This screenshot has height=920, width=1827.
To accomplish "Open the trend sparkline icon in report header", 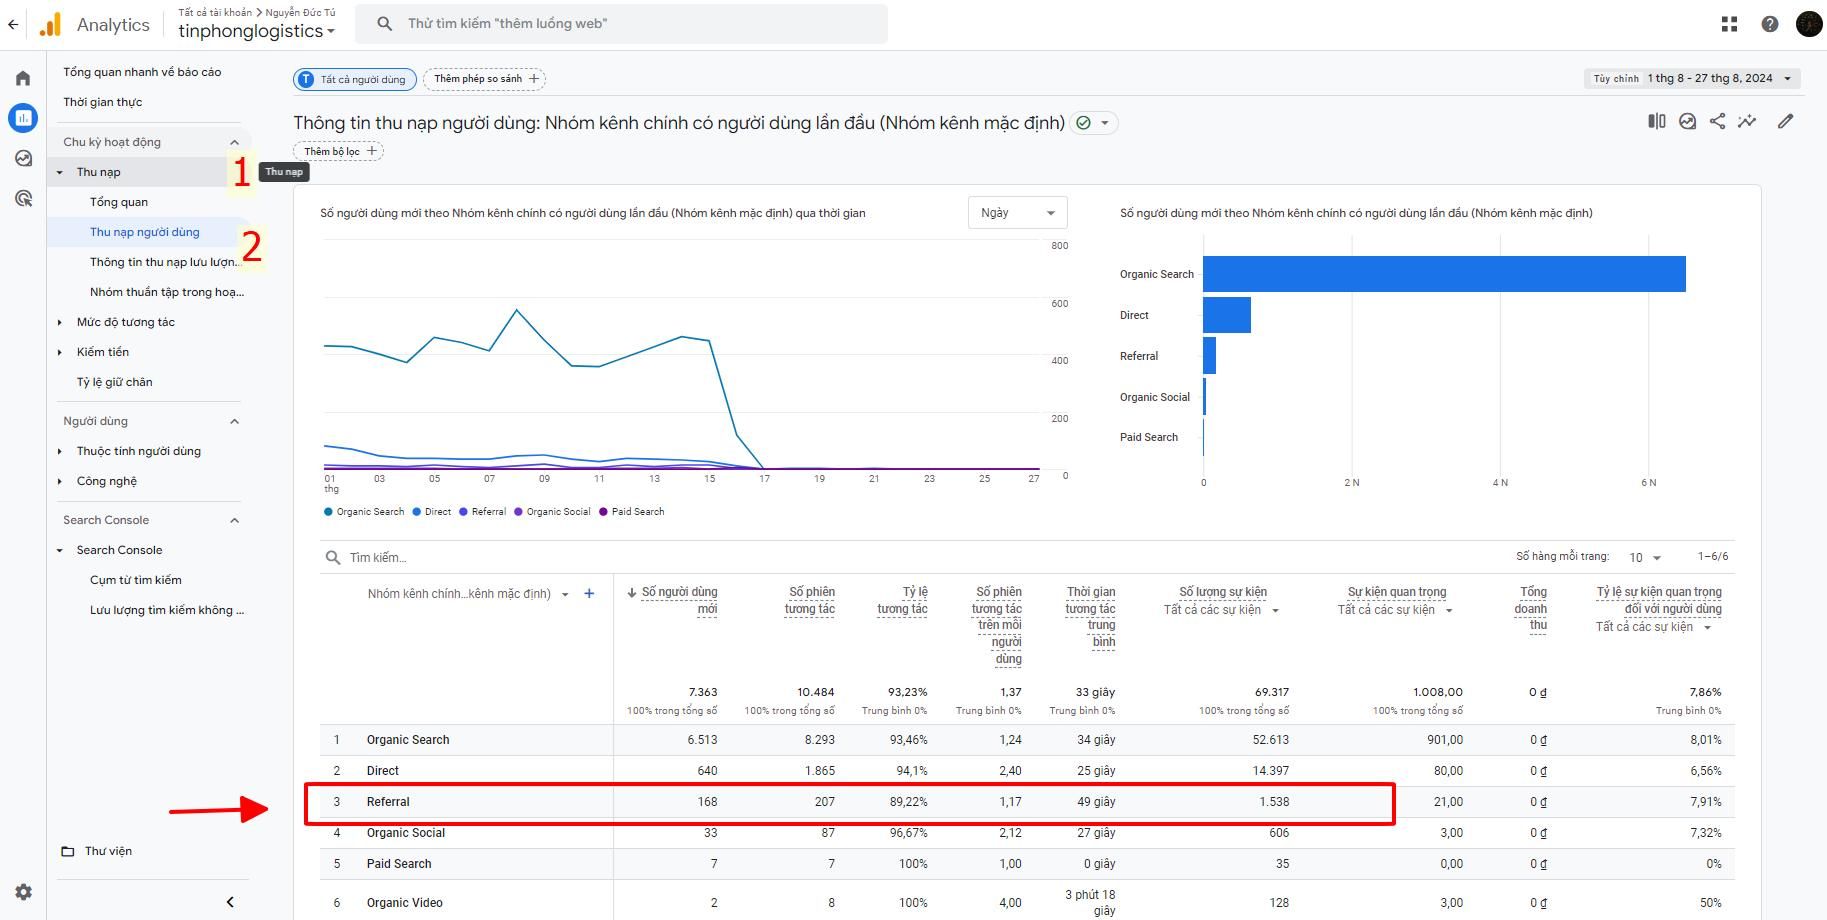I will click(1747, 121).
